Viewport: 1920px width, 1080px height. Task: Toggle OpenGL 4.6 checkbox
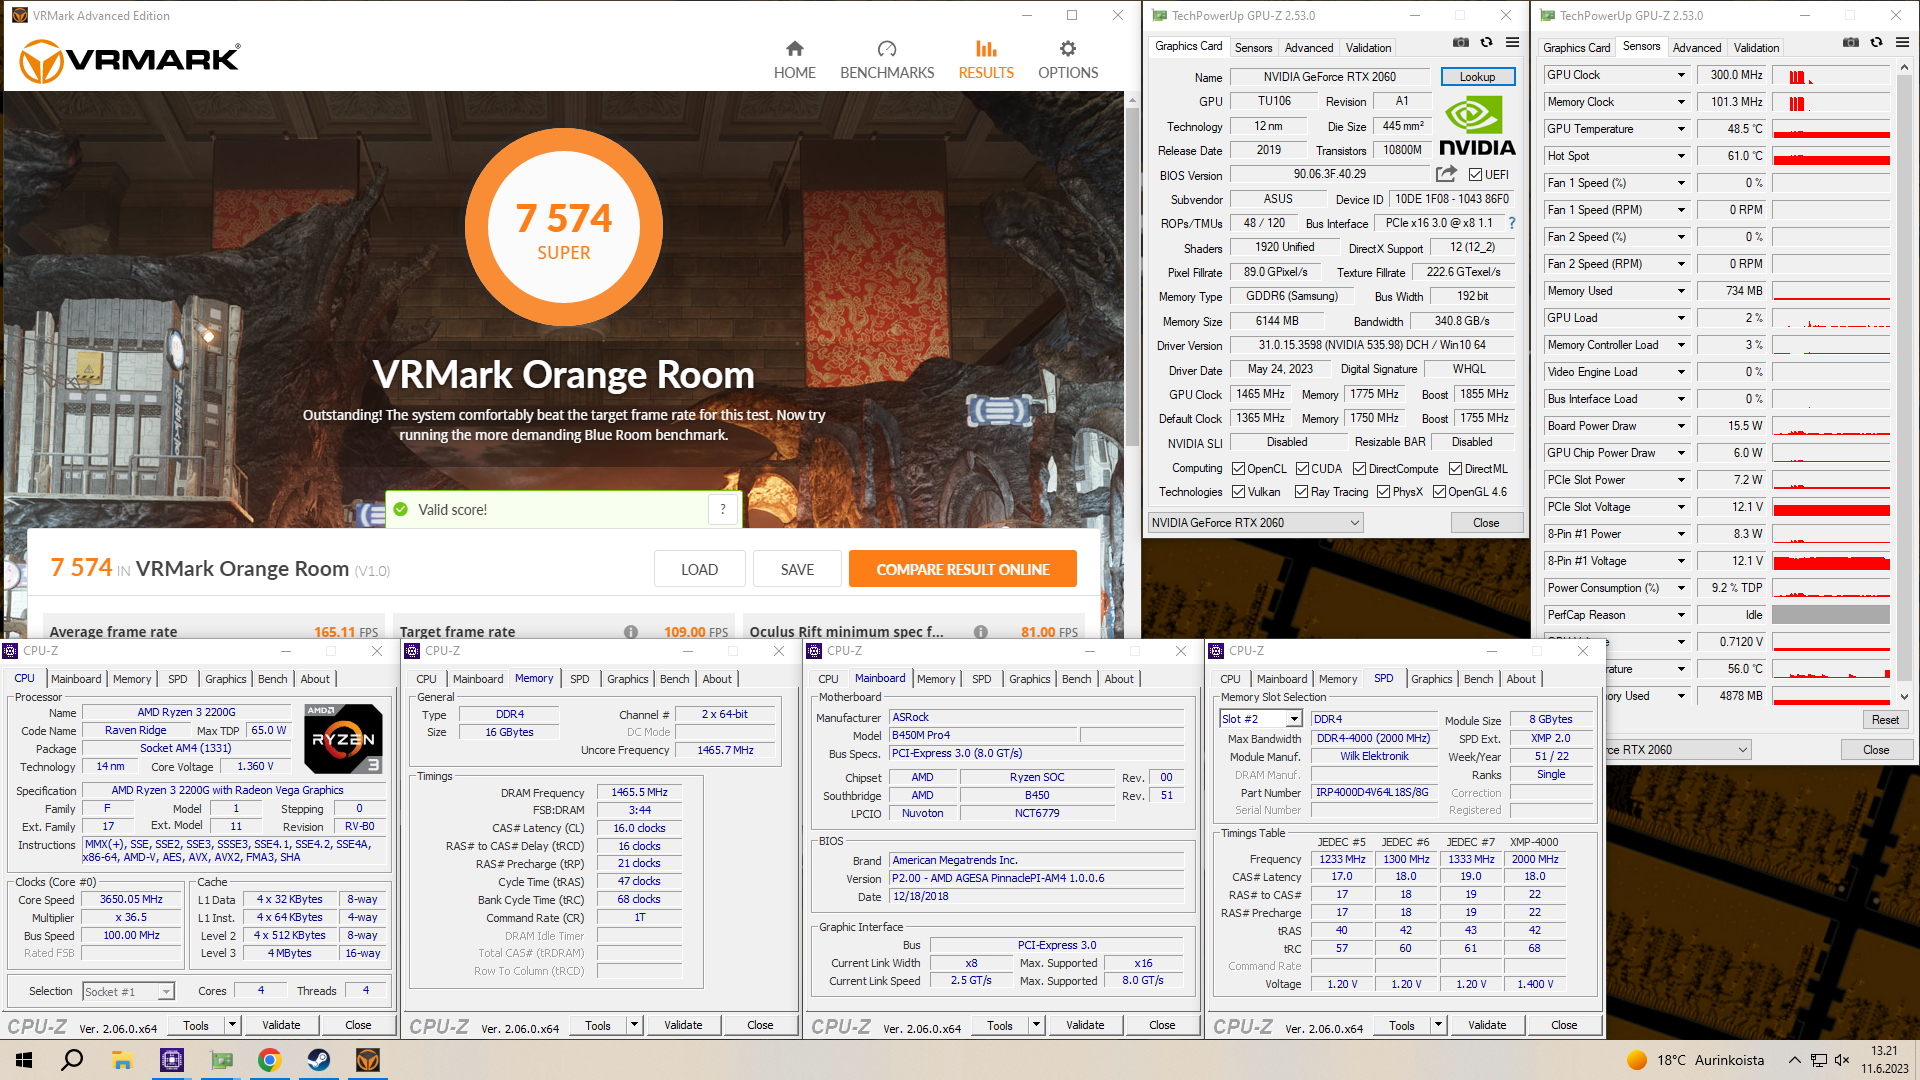pyautogui.click(x=1439, y=492)
